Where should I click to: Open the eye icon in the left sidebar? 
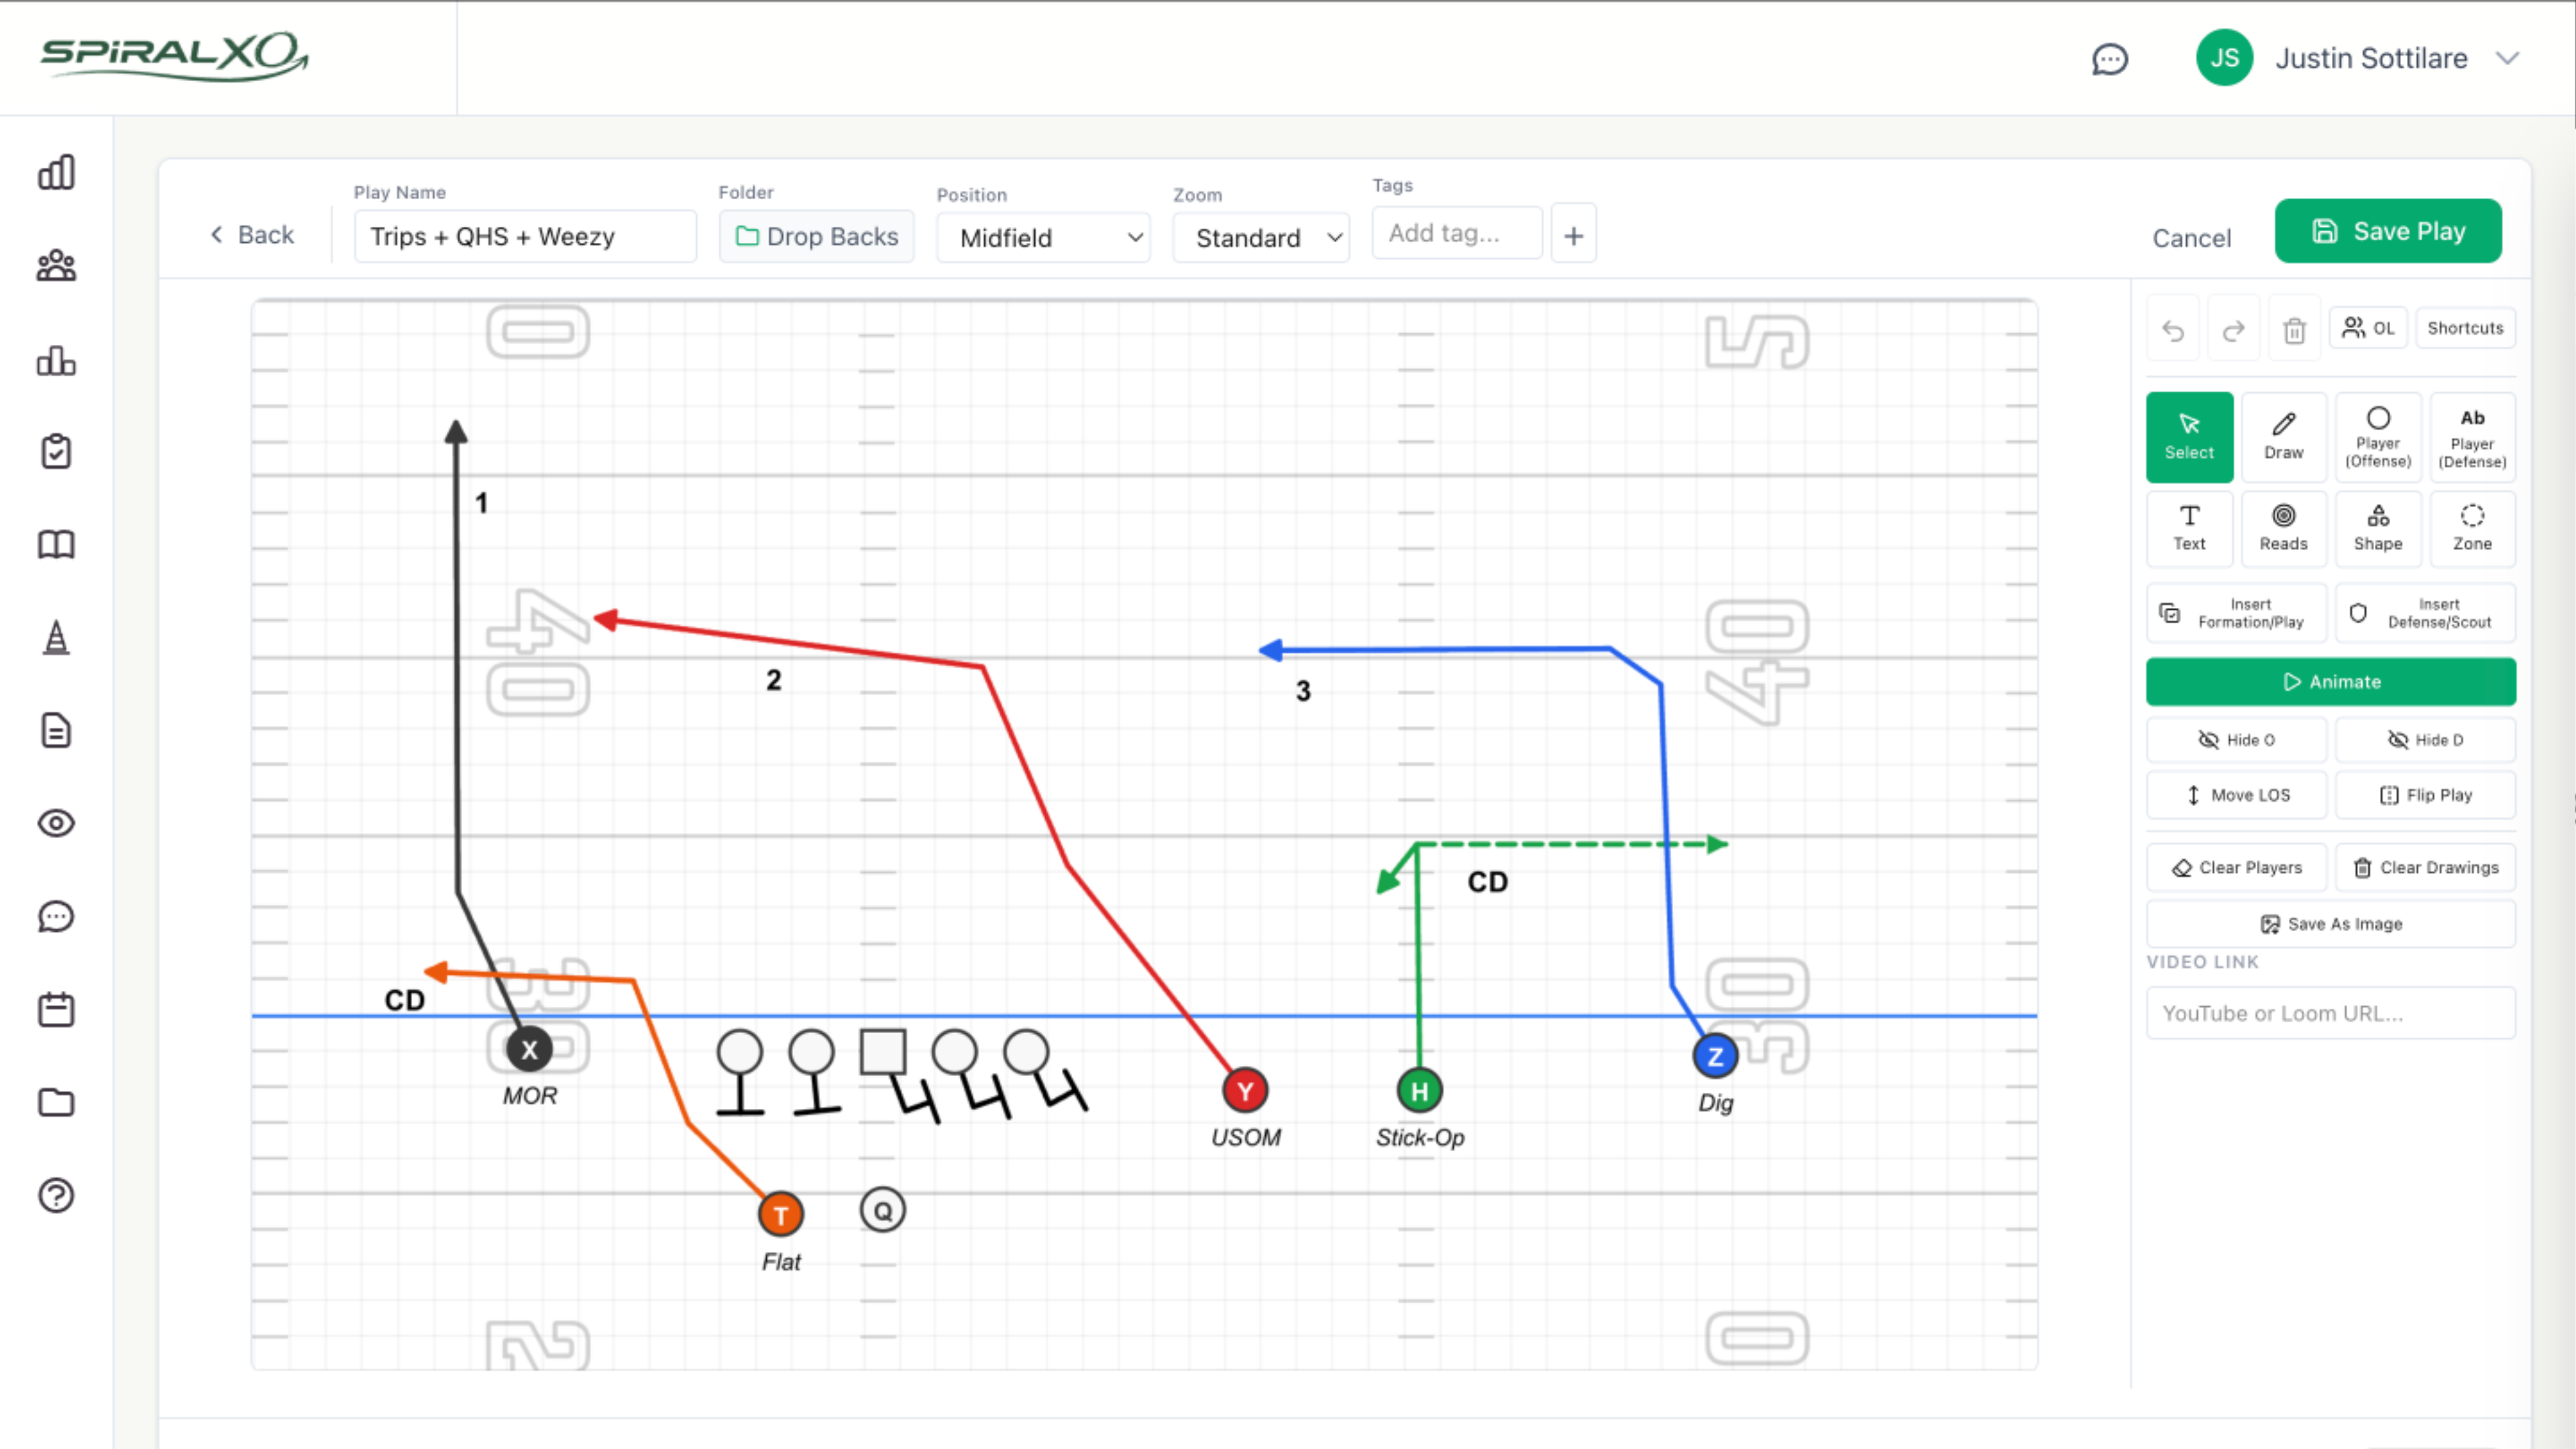click(x=56, y=823)
